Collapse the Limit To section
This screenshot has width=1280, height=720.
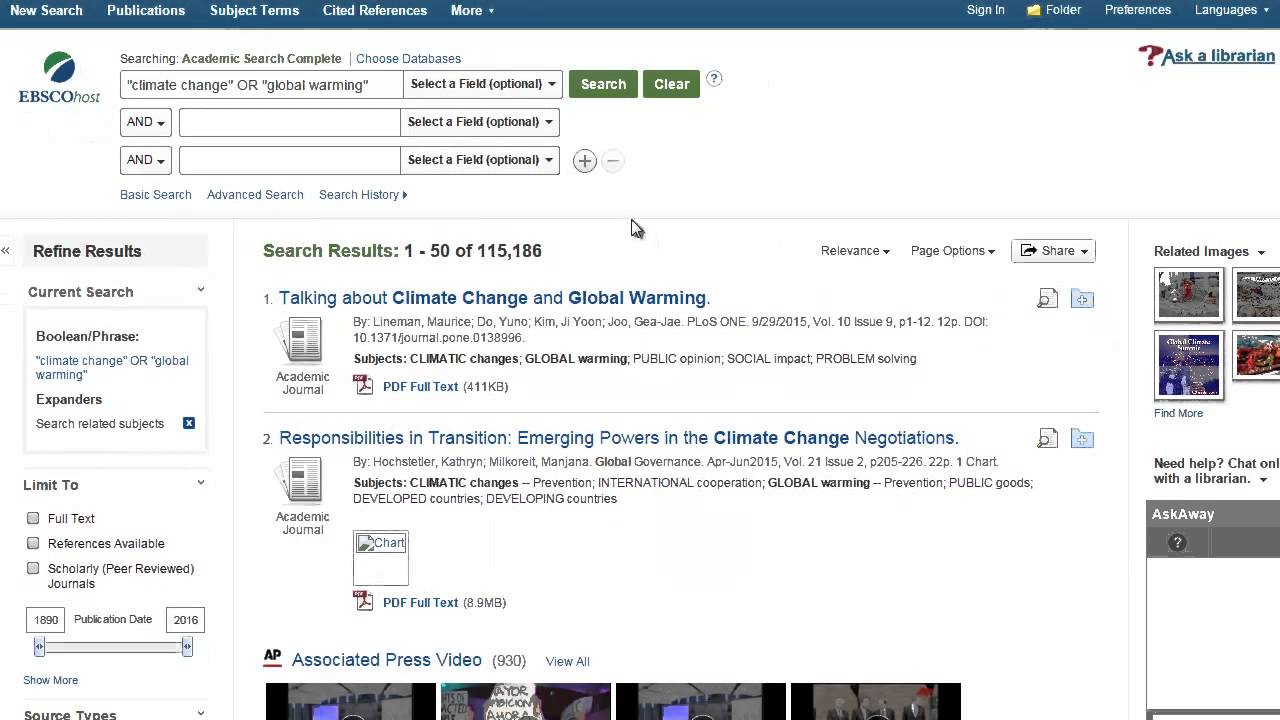tap(201, 483)
